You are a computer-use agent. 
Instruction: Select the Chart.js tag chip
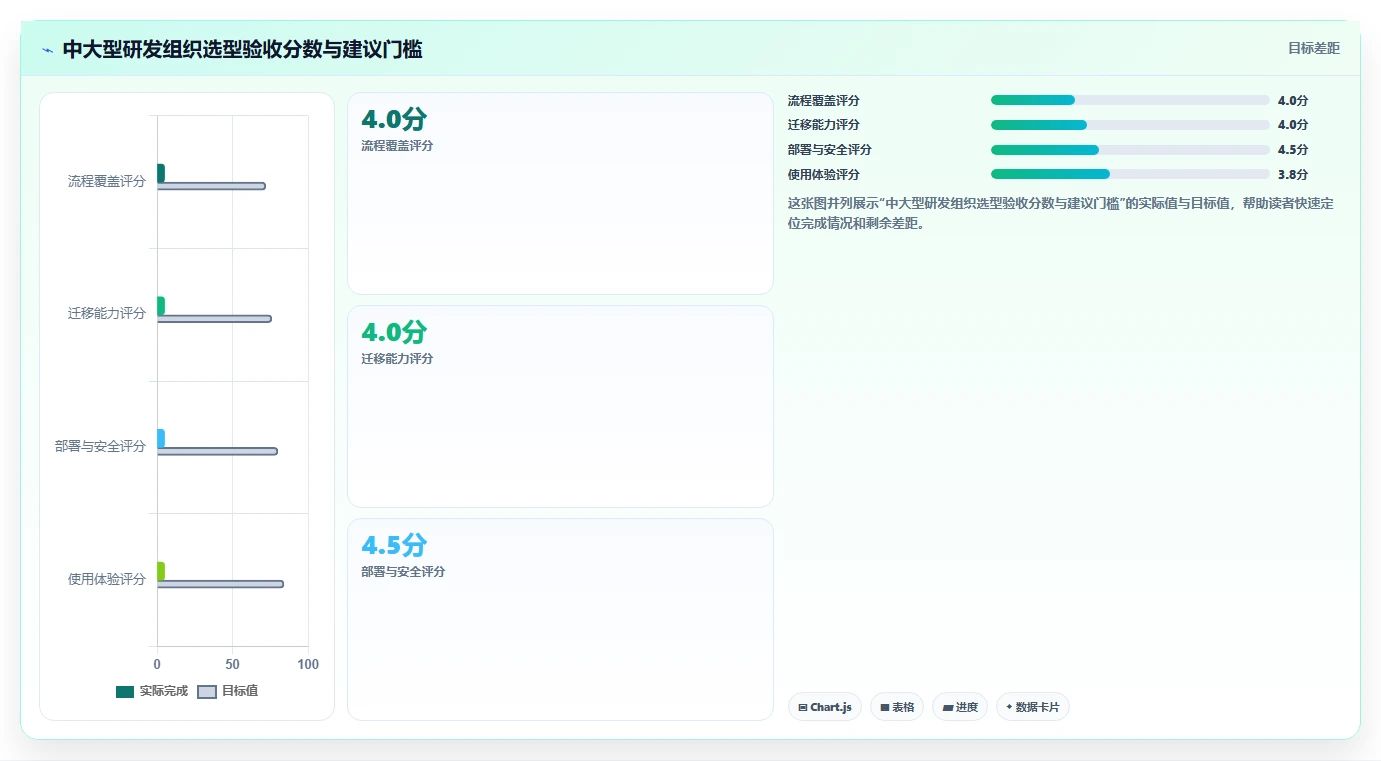click(825, 707)
